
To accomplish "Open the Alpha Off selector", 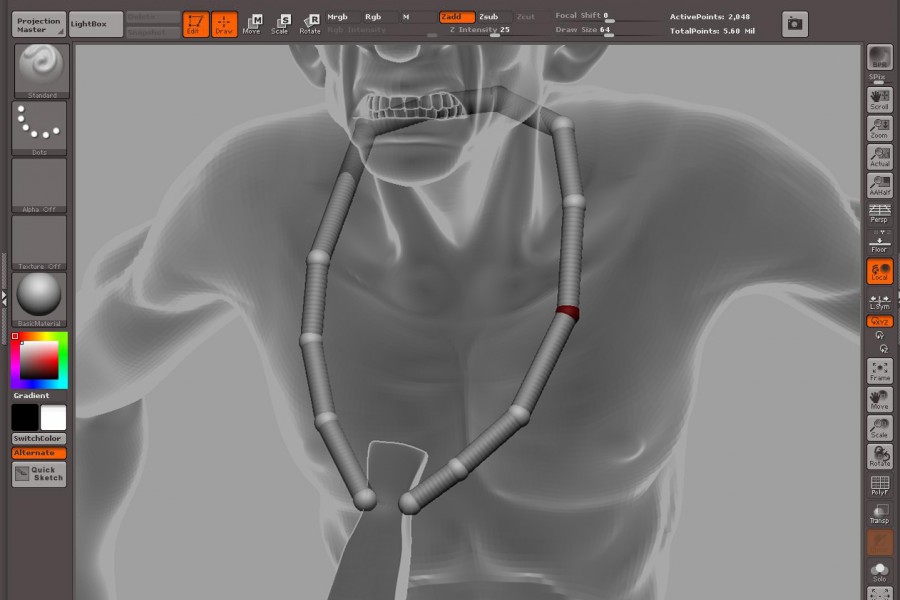I will 39,184.
